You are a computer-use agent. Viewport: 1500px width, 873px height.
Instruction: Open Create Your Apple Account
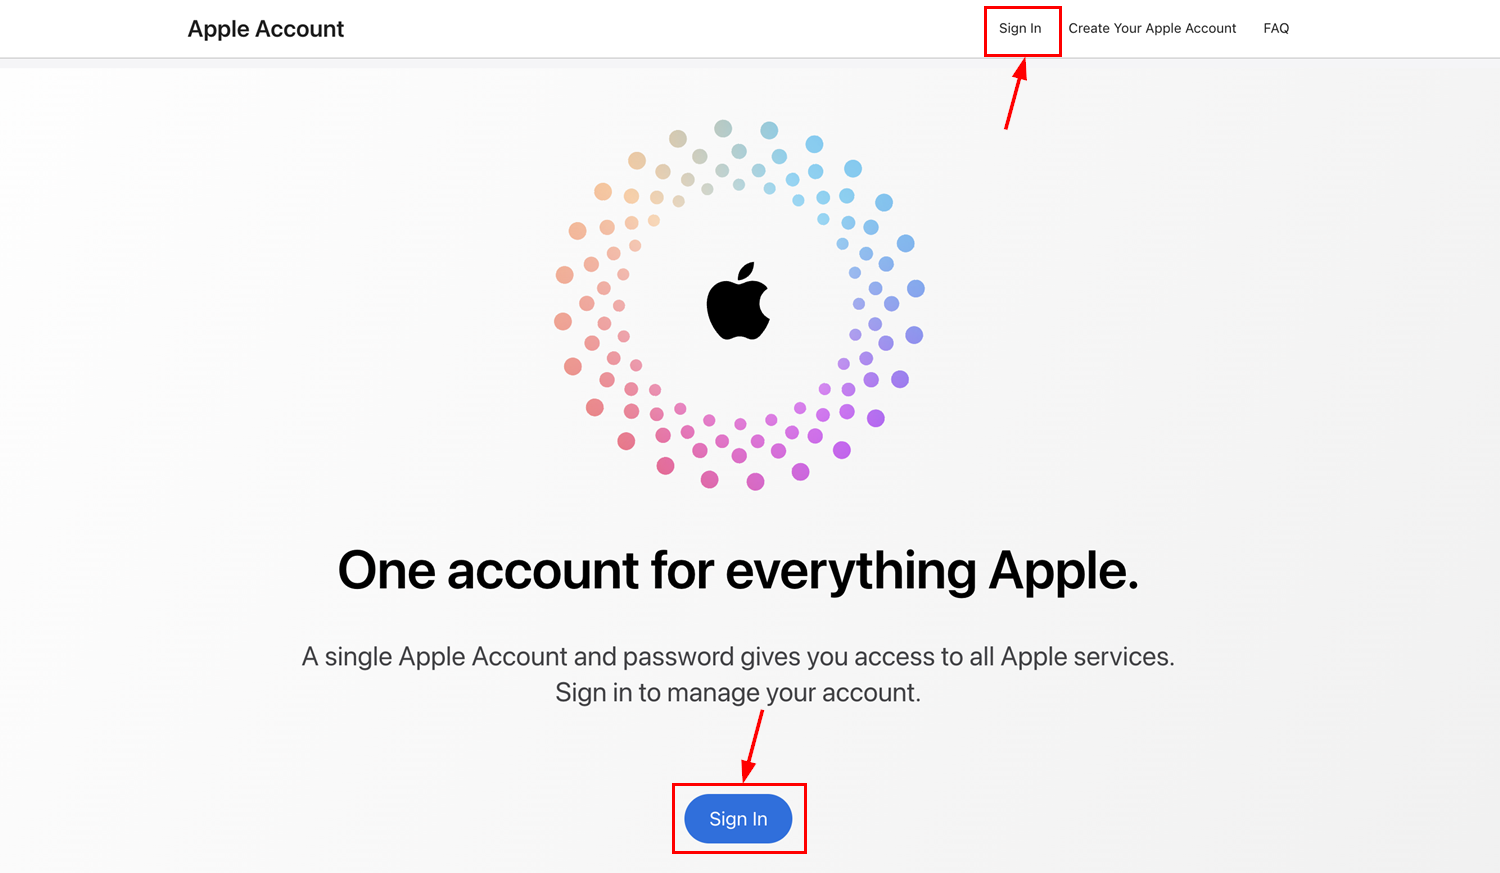tap(1152, 28)
